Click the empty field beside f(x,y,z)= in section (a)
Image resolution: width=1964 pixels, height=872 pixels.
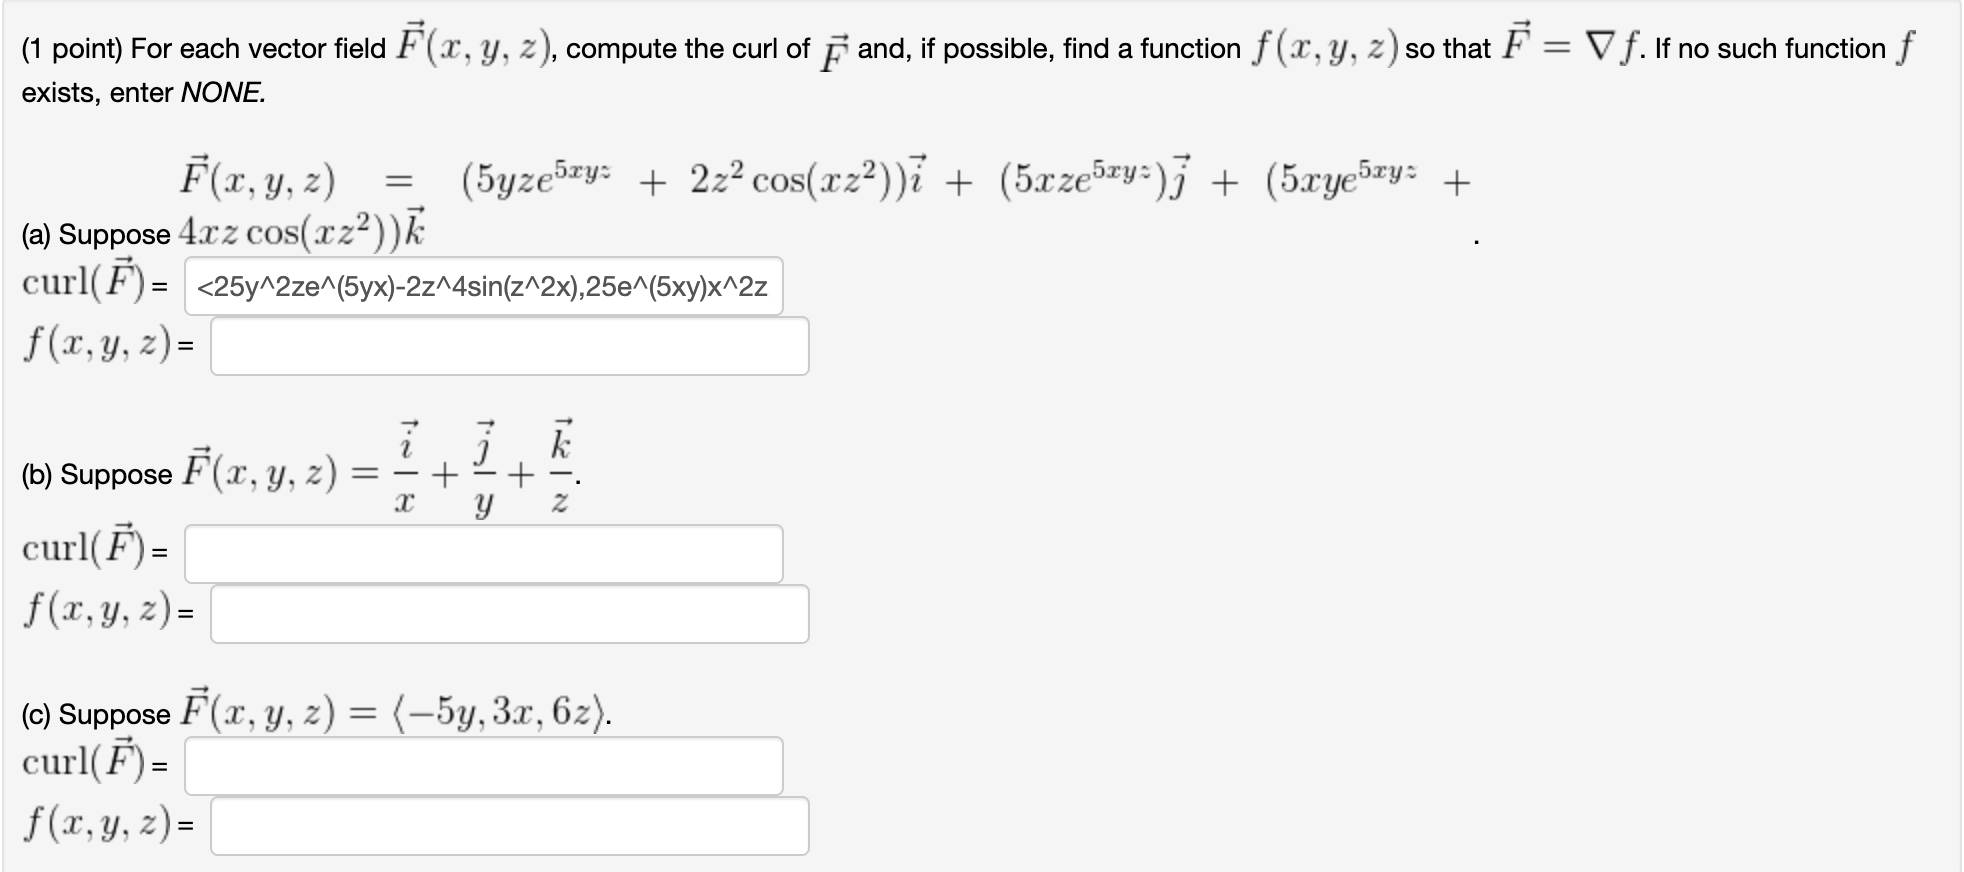coord(510,347)
